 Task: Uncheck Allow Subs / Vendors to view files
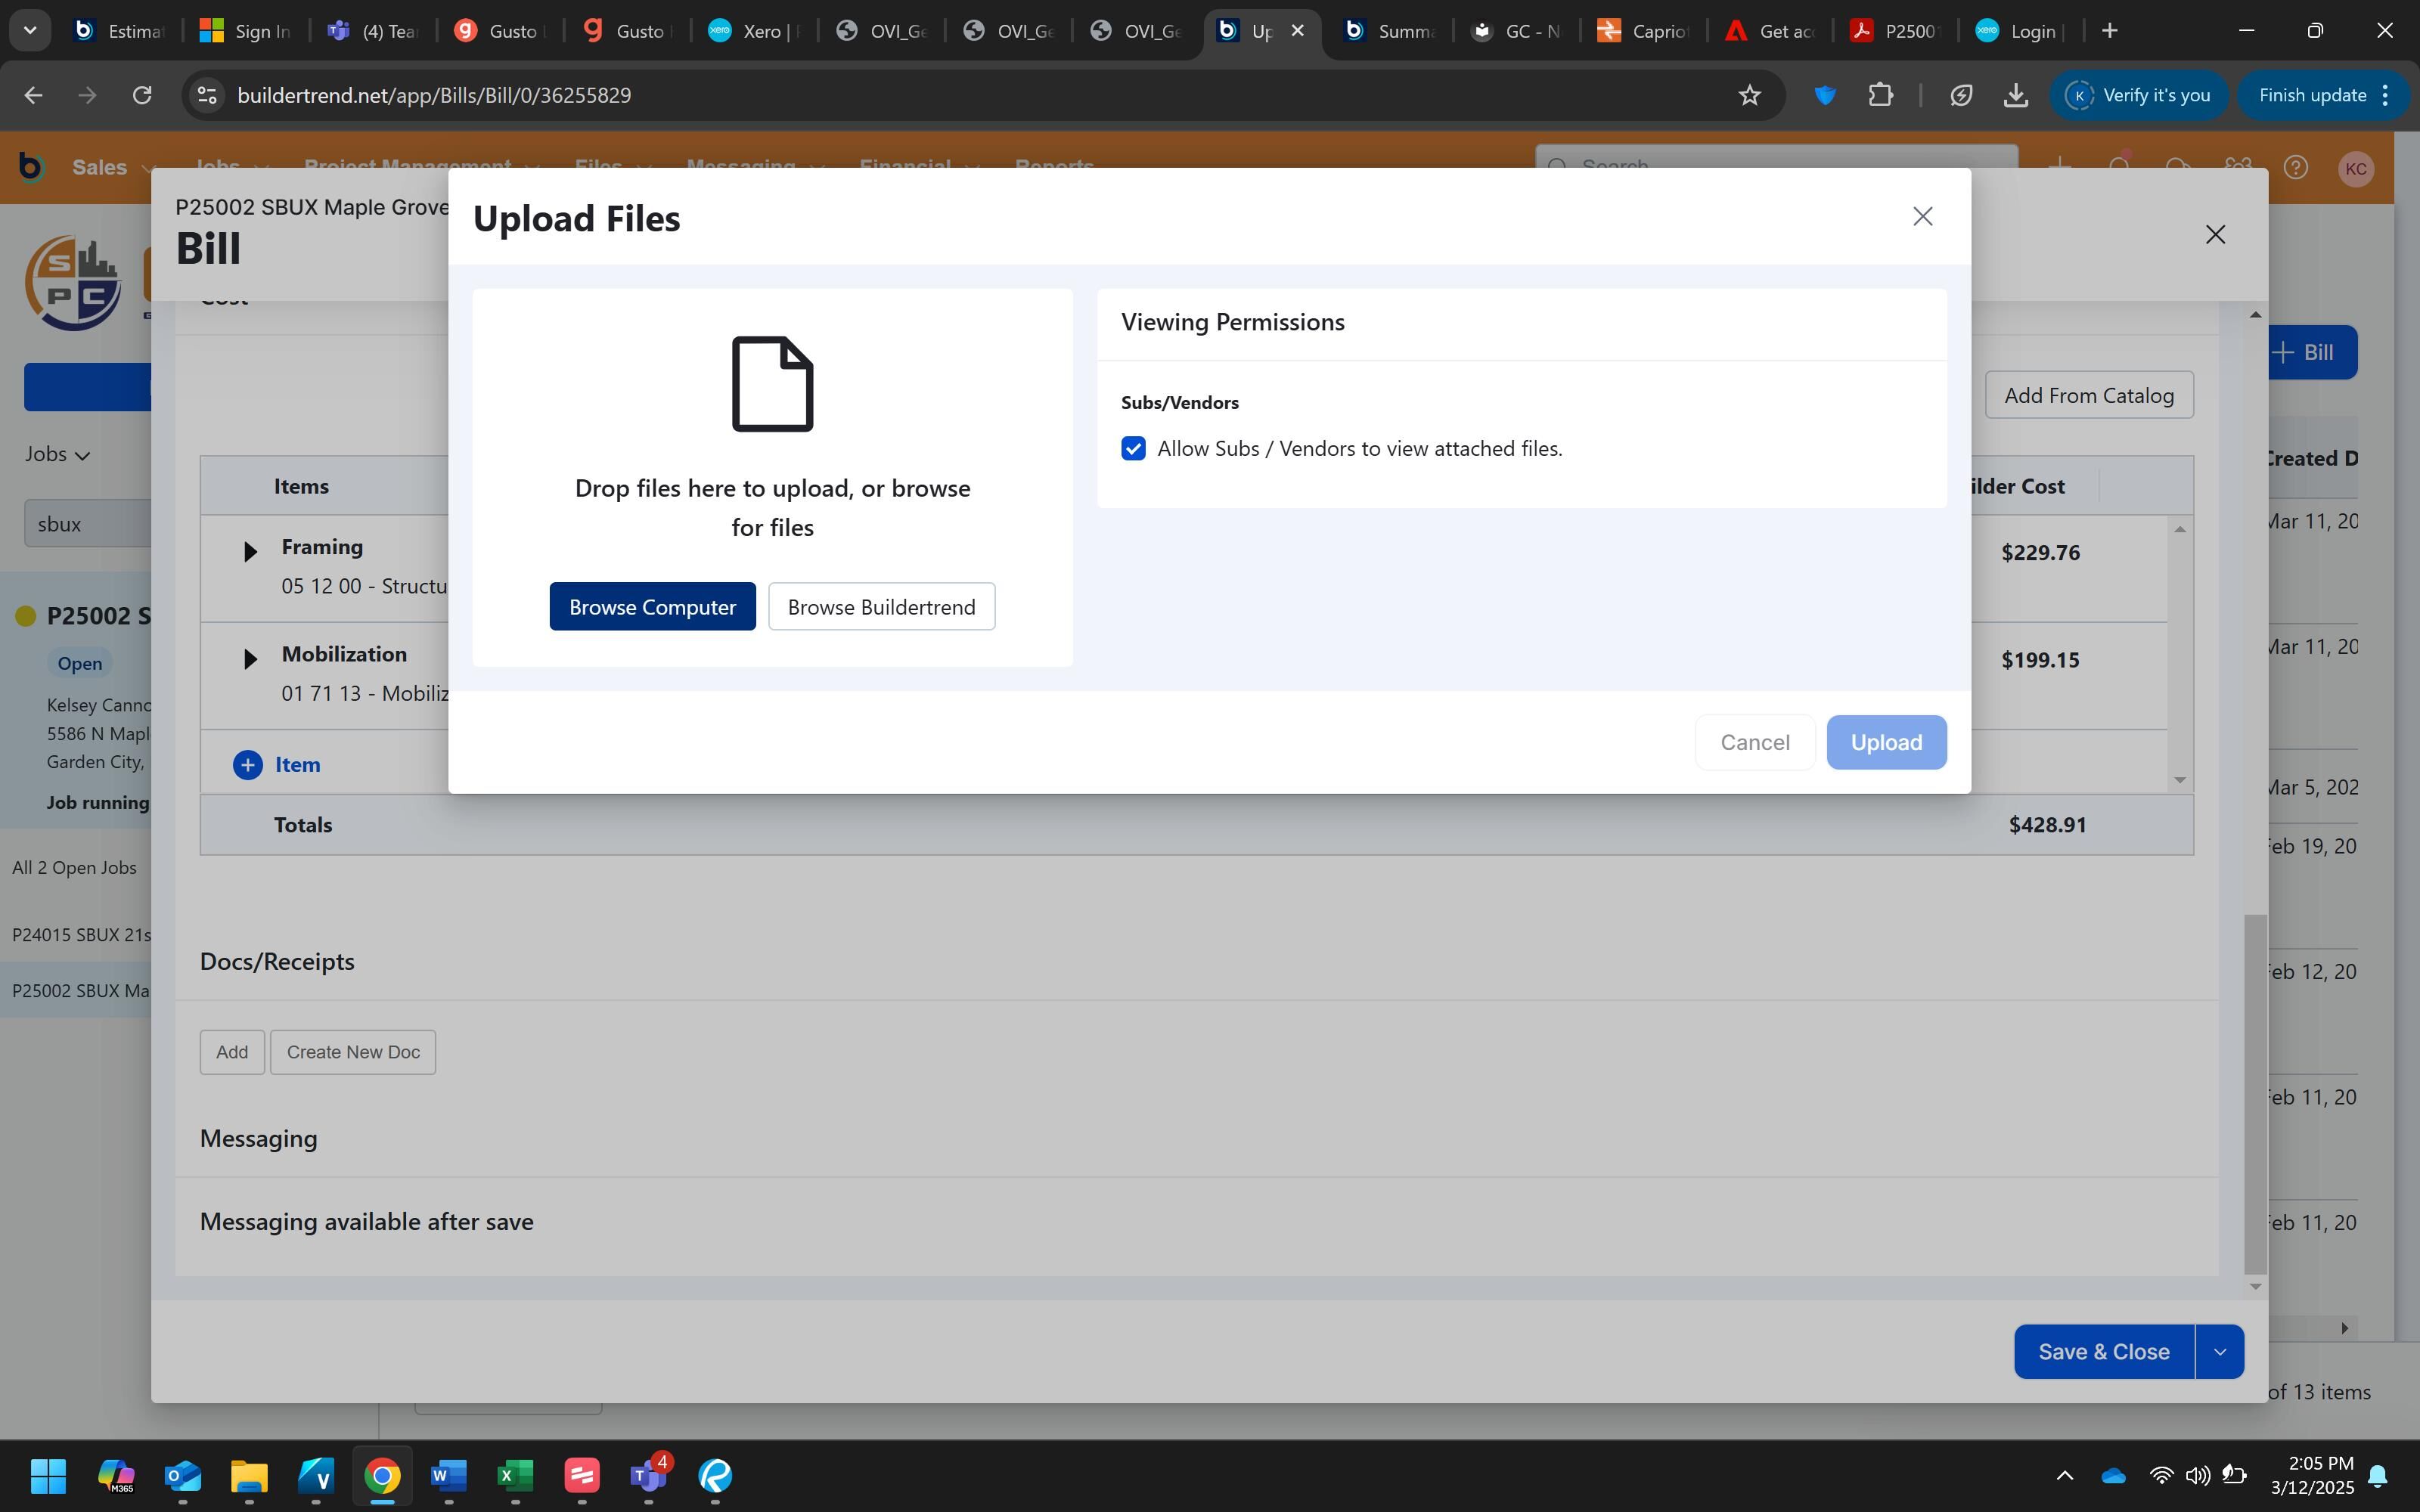tap(1133, 448)
